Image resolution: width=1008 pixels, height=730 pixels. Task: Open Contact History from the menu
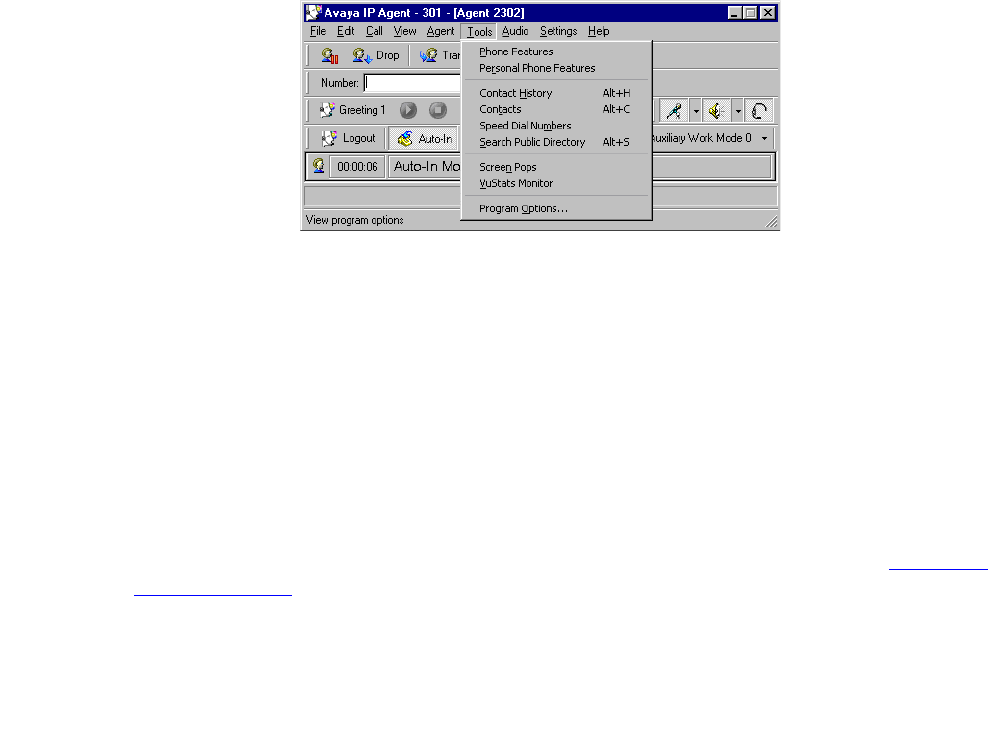tap(557, 93)
